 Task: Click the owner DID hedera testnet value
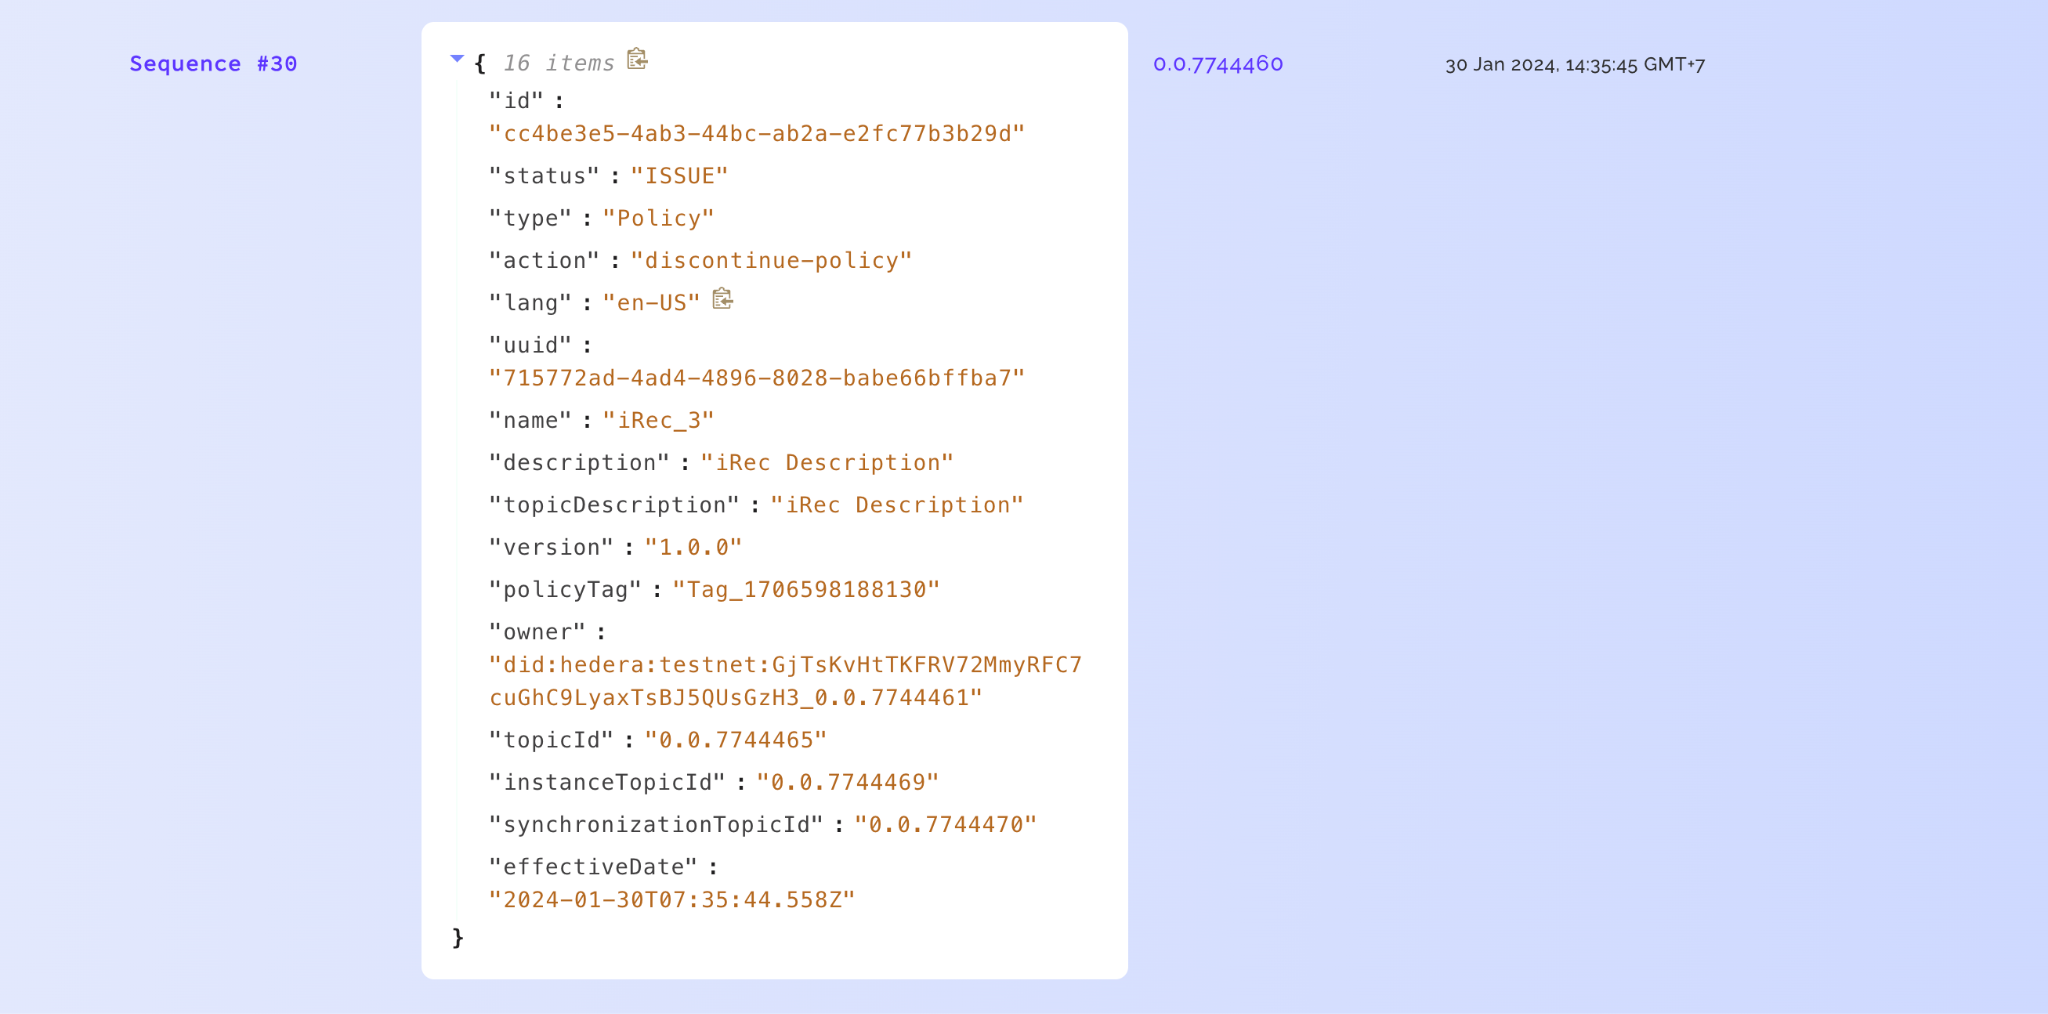[x=785, y=681]
